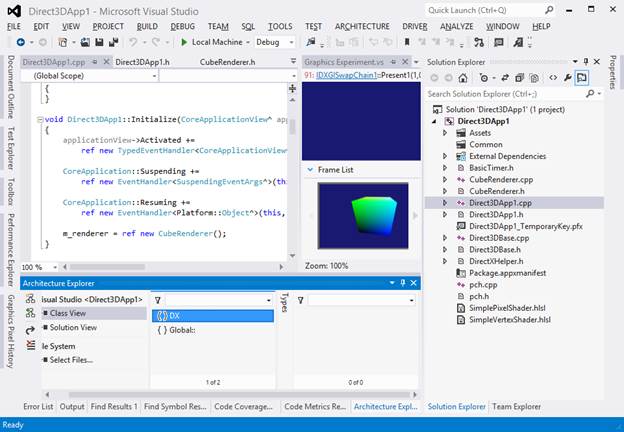
Task: Click the bookmark toggle toolbar icon
Action: [x=407, y=42]
